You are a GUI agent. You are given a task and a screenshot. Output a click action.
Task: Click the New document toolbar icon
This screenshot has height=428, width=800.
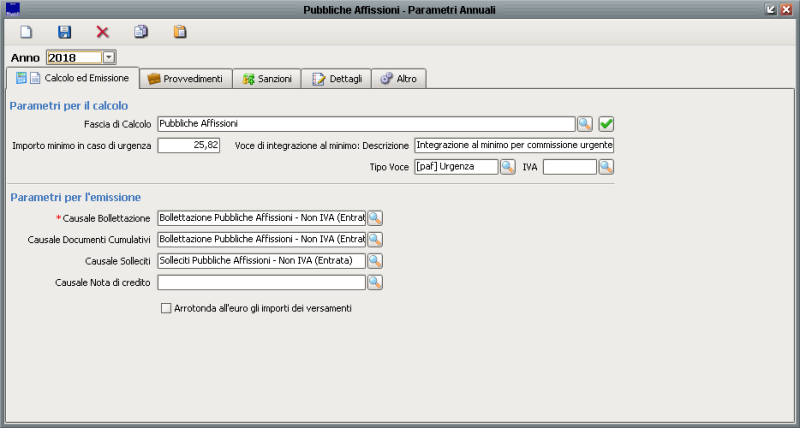[x=26, y=32]
